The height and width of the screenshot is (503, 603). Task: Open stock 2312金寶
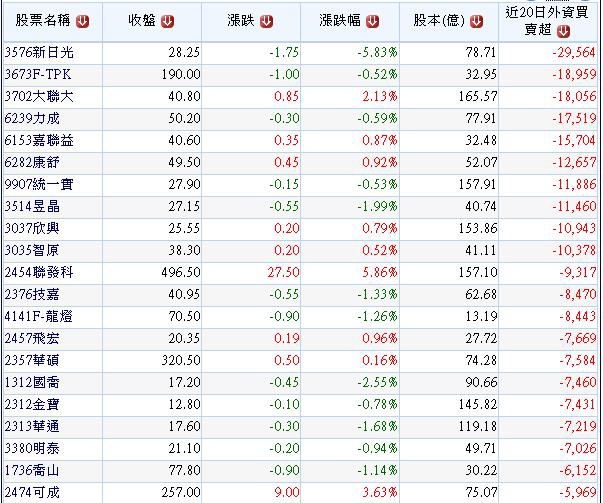[x=32, y=405]
